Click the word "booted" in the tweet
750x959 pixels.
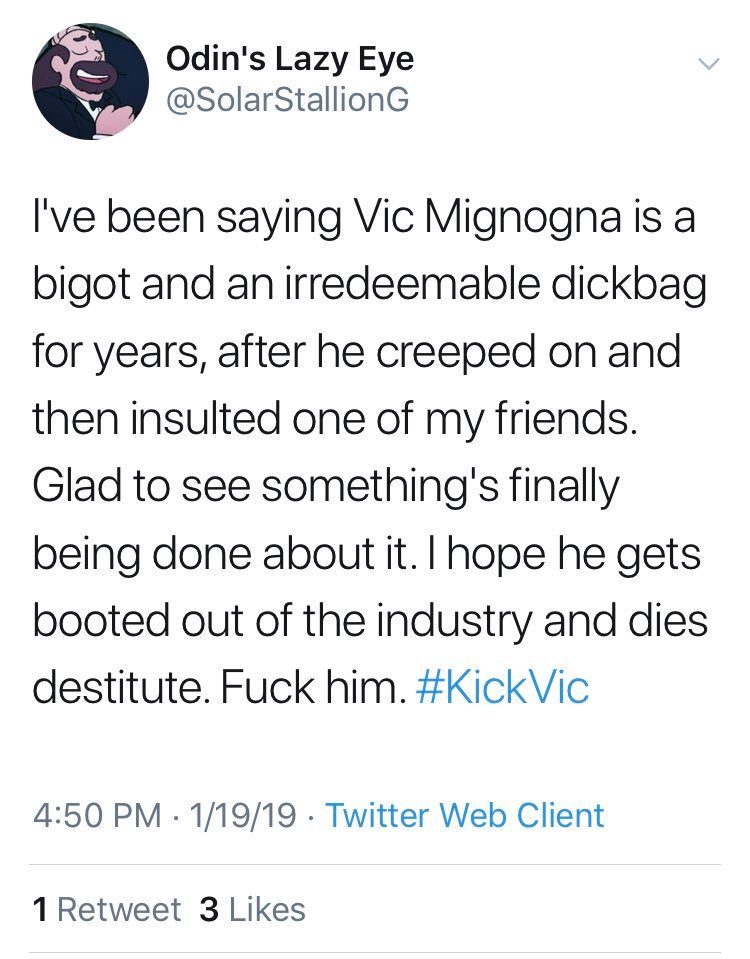101,620
